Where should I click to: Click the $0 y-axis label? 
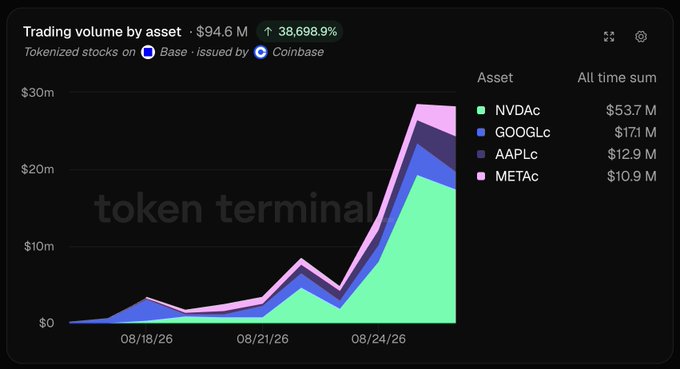46,323
